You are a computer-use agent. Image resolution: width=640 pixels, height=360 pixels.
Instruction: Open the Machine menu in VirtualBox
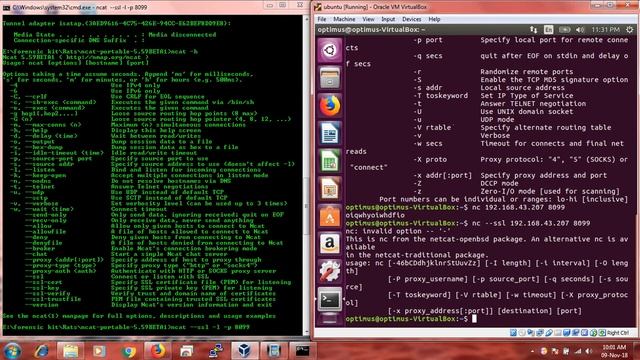point(344,19)
